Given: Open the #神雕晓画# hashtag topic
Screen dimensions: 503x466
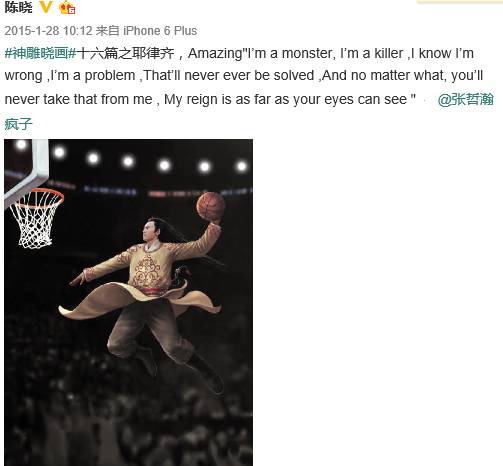Looking at the screenshot, I should pos(40,53).
